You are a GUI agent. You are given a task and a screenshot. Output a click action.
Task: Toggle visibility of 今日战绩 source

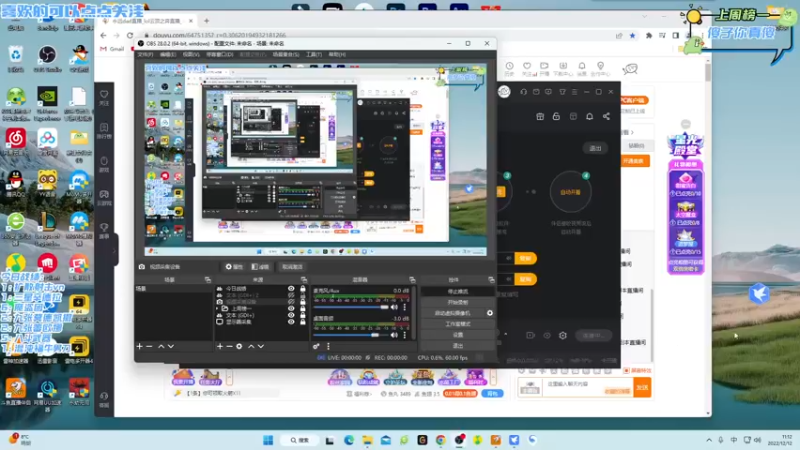pos(291,289)
